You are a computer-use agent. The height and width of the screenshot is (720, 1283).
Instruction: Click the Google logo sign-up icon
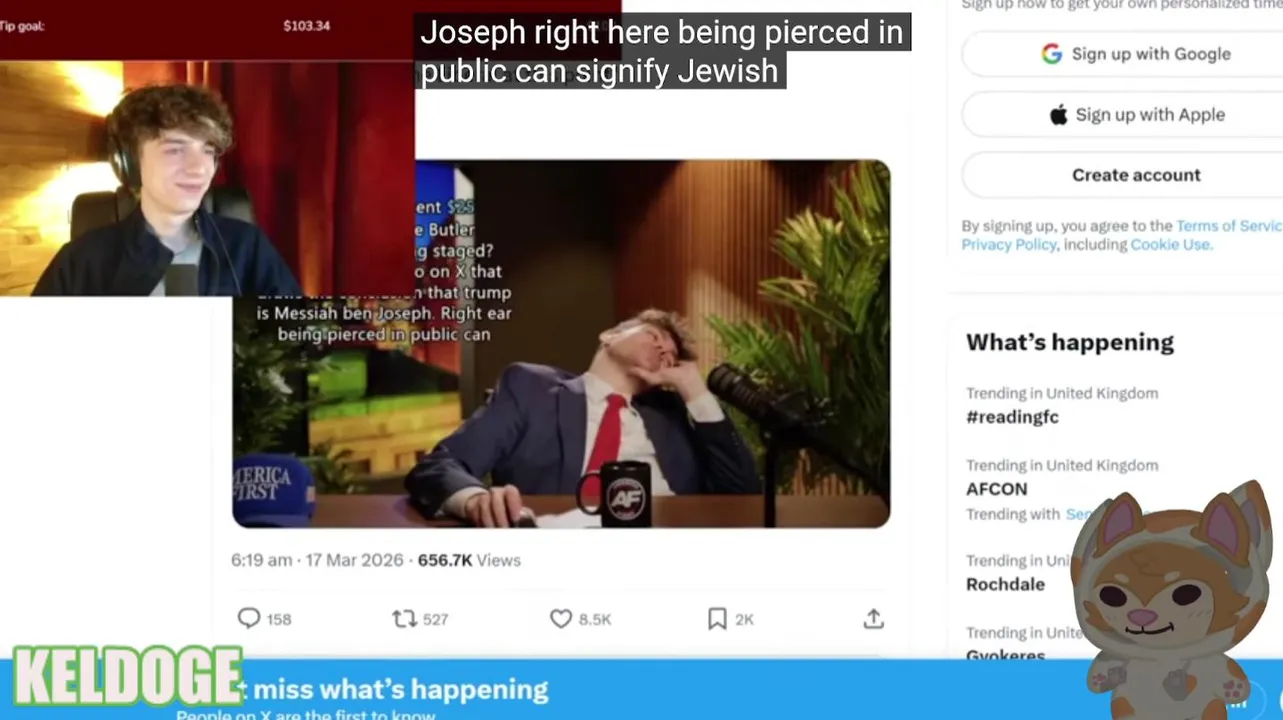(x=1051, y=54)
